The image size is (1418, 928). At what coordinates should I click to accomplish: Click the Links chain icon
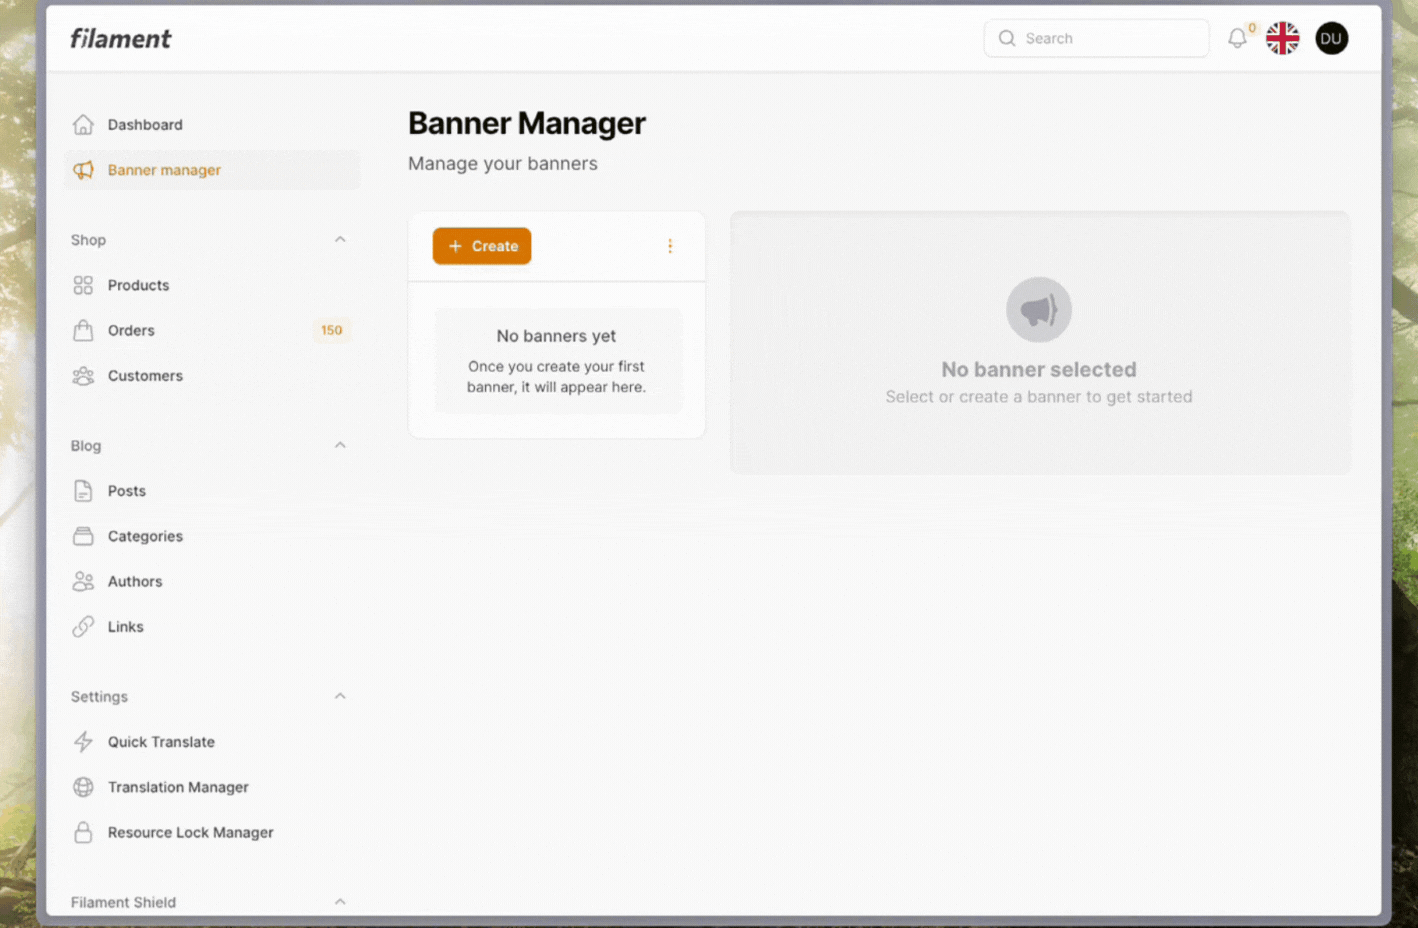[83, 626]
